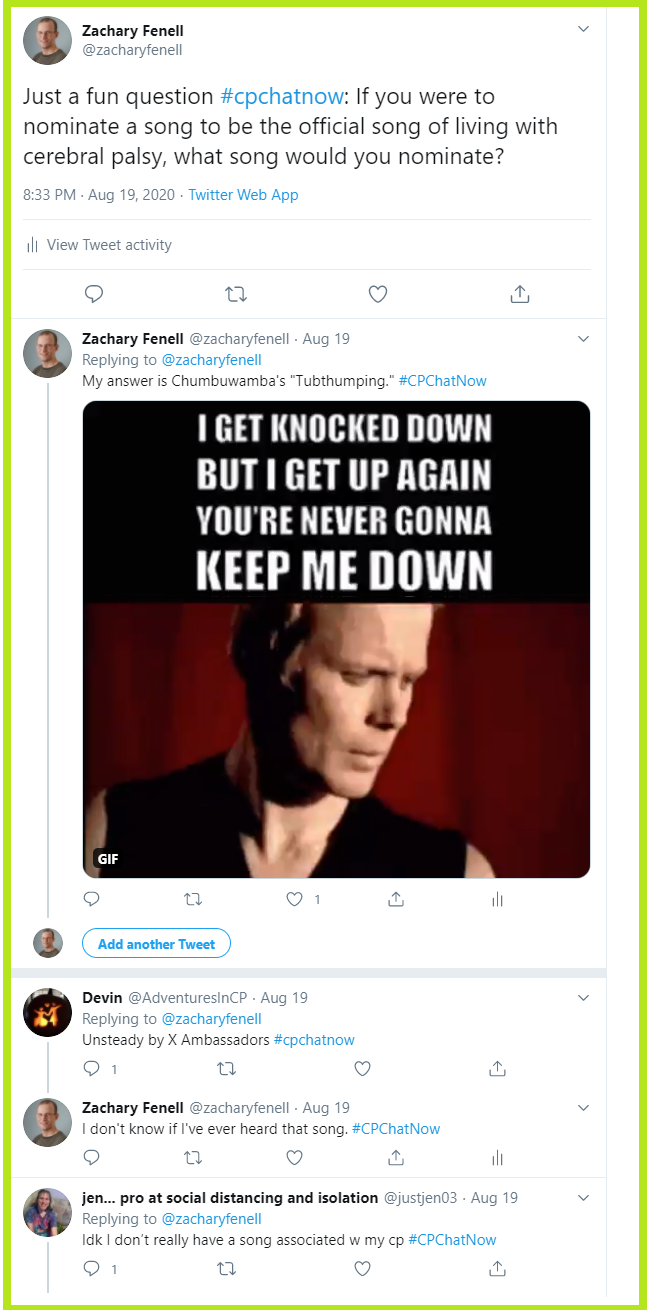Screen dimensions: 650x1310
Task: Retweet Devin's X Ambassadors tweet
Action: (x=227, y=1068)
